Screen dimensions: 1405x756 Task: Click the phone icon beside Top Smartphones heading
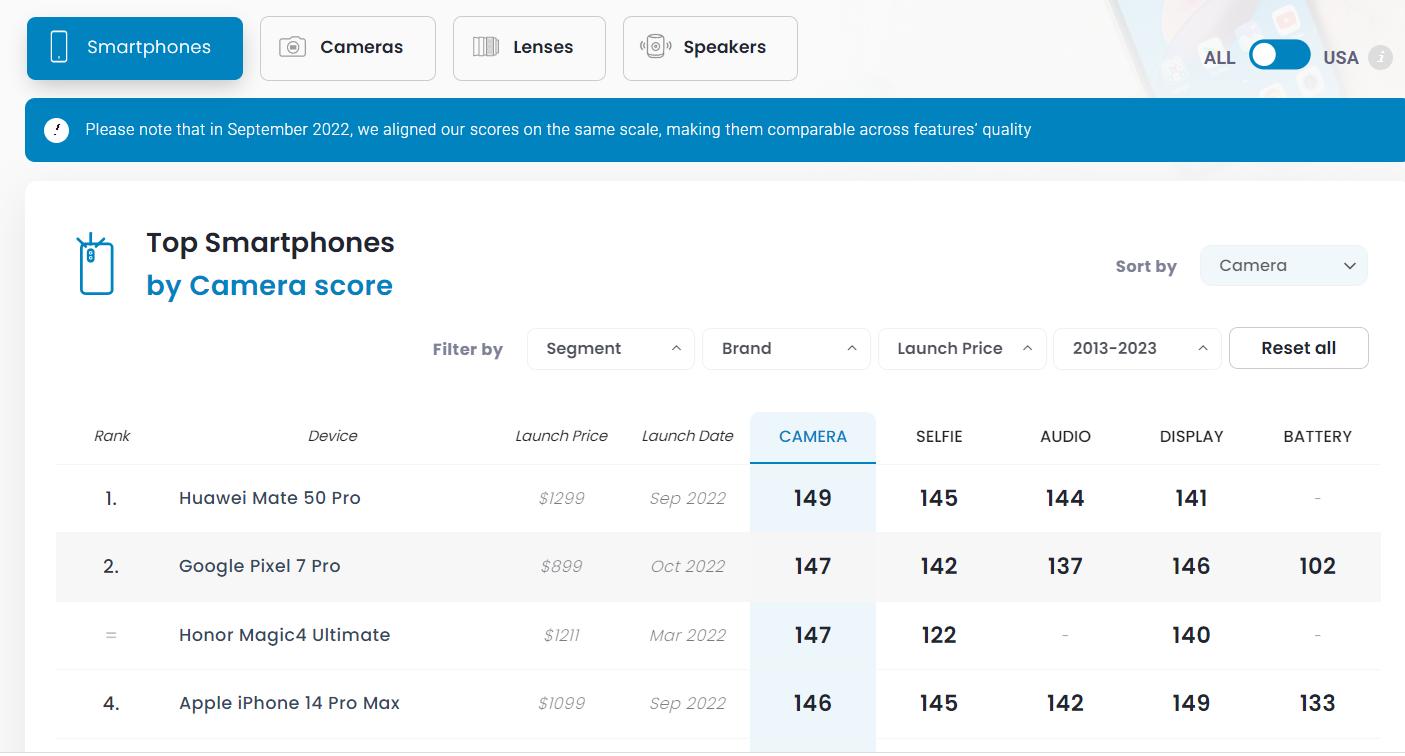pos(96,265)
